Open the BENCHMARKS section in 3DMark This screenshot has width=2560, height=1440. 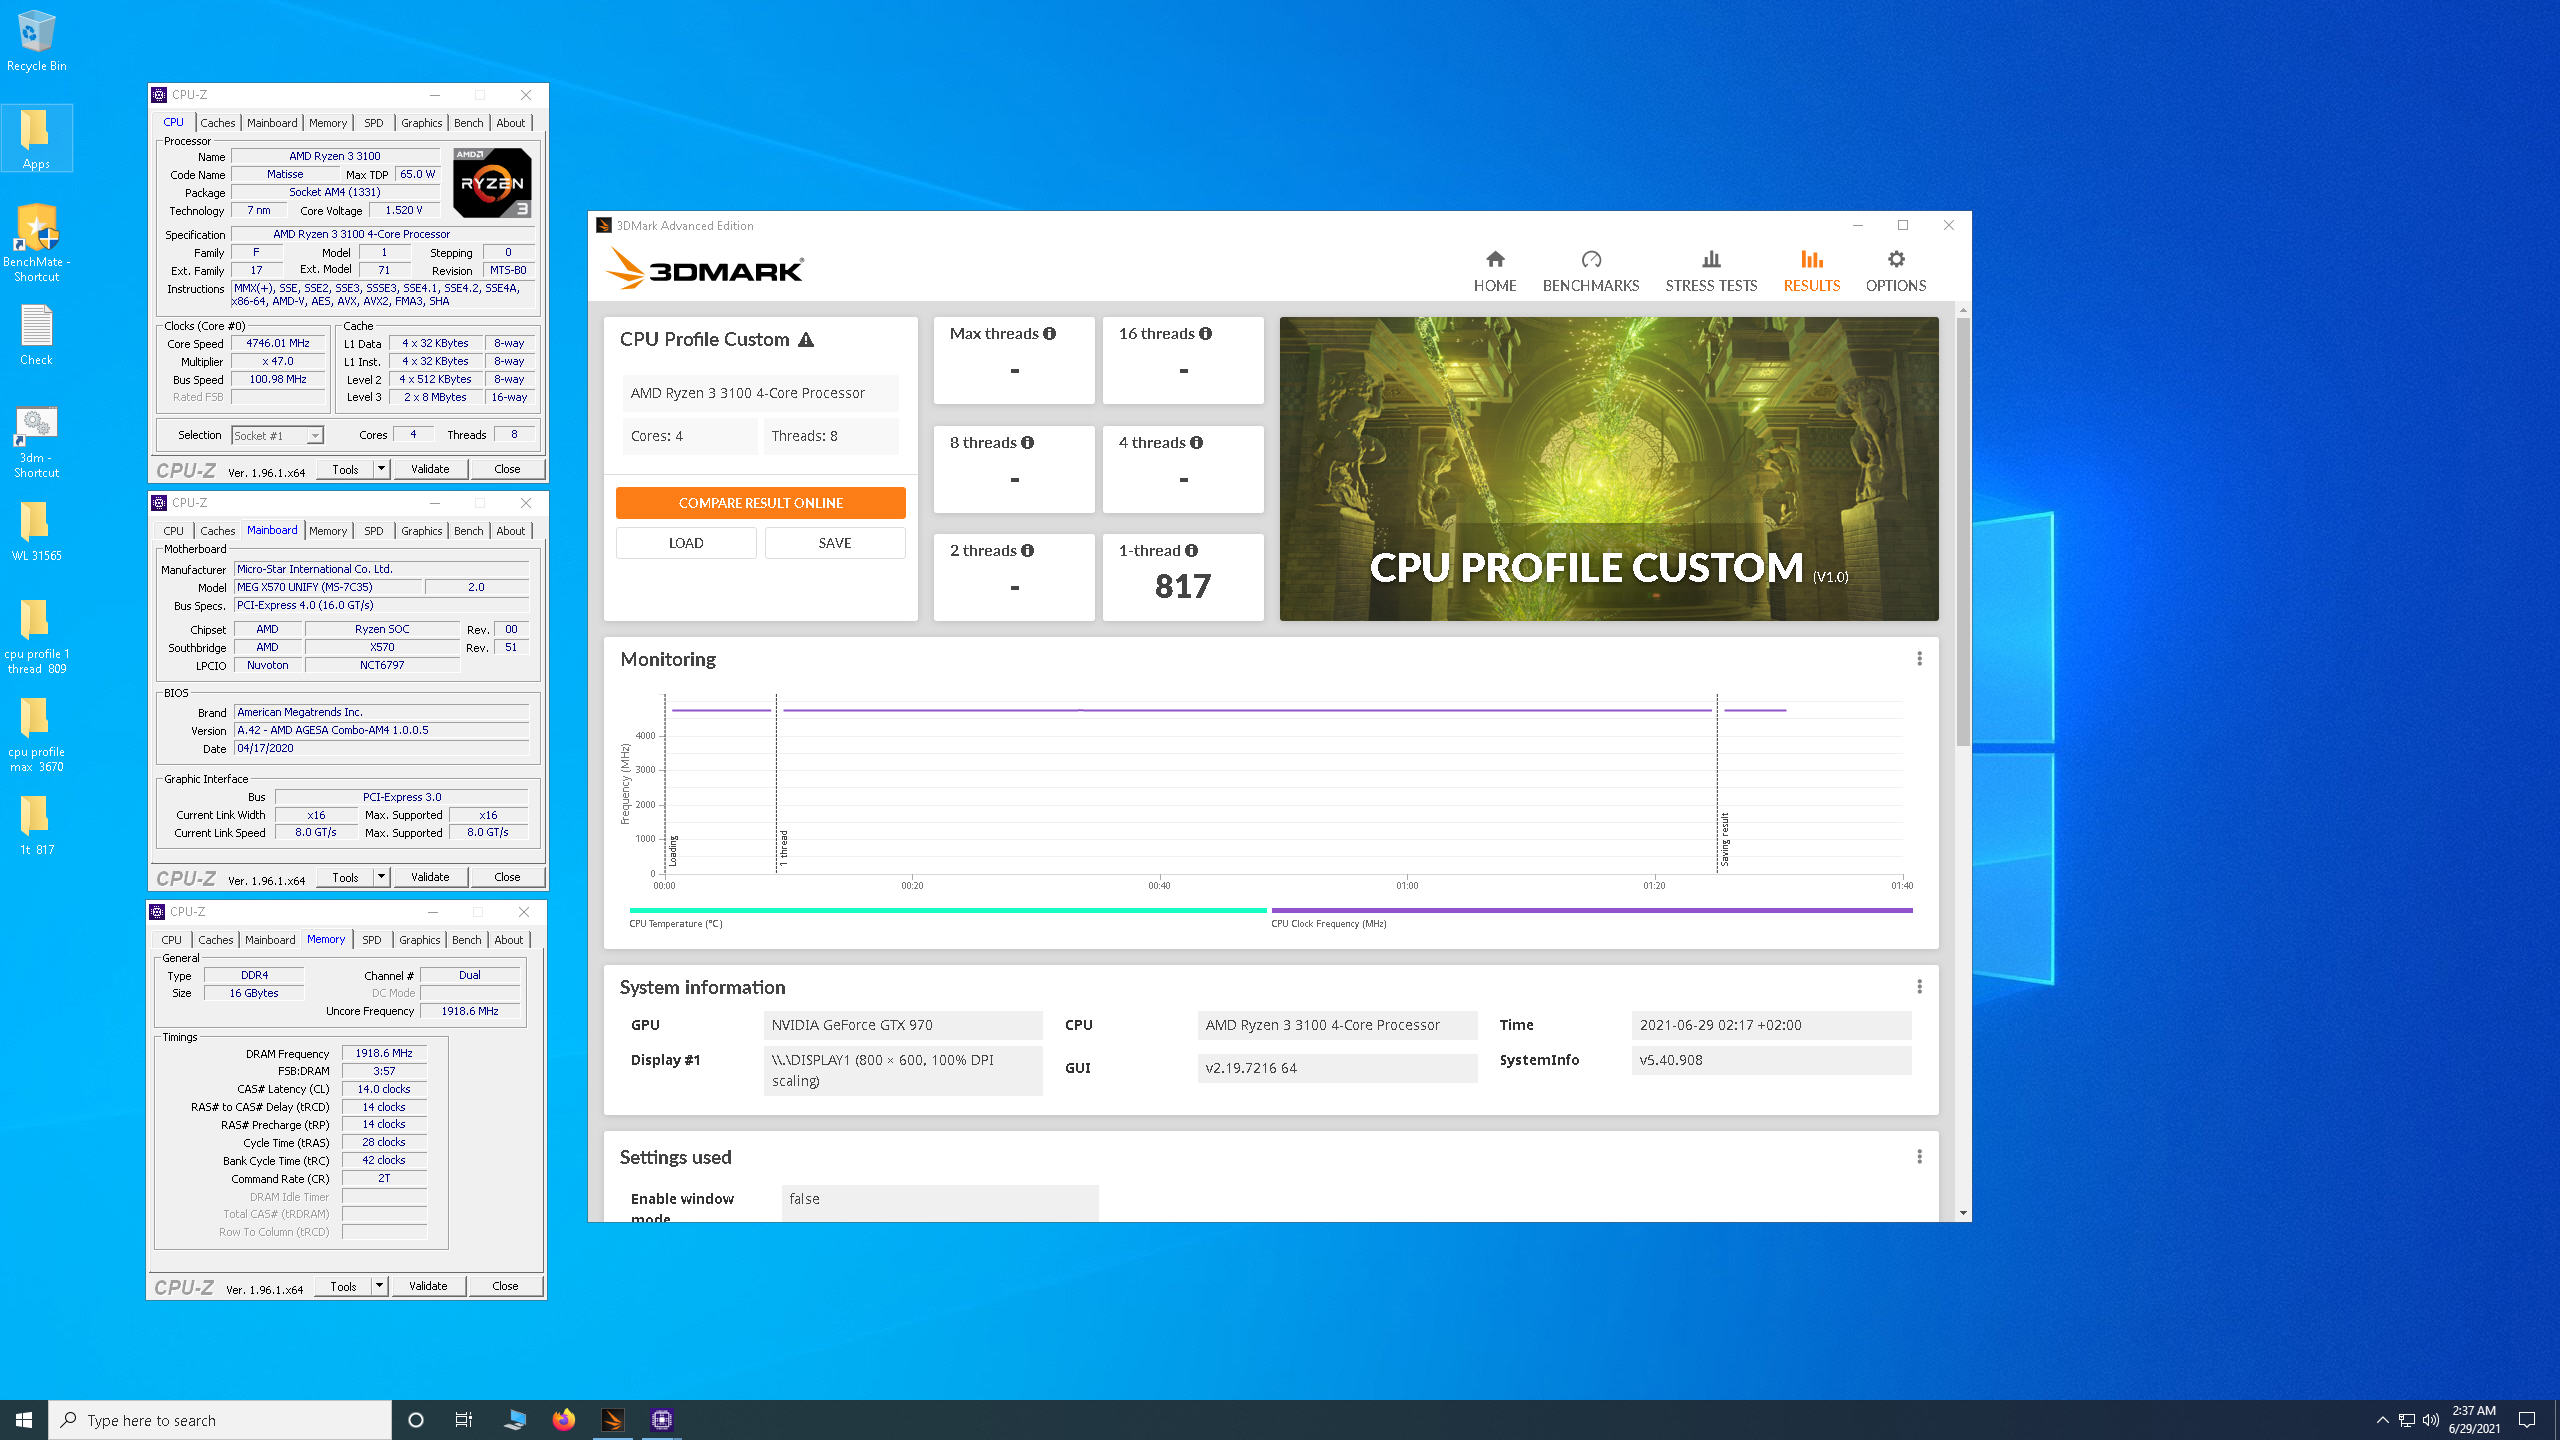1591,271
